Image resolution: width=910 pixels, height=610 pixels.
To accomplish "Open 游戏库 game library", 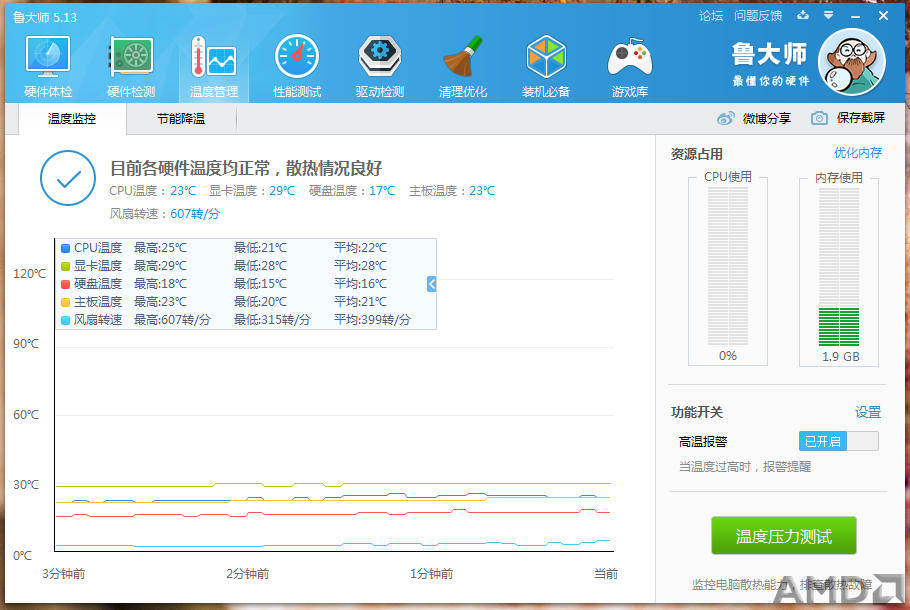I will tap(630, 67).
